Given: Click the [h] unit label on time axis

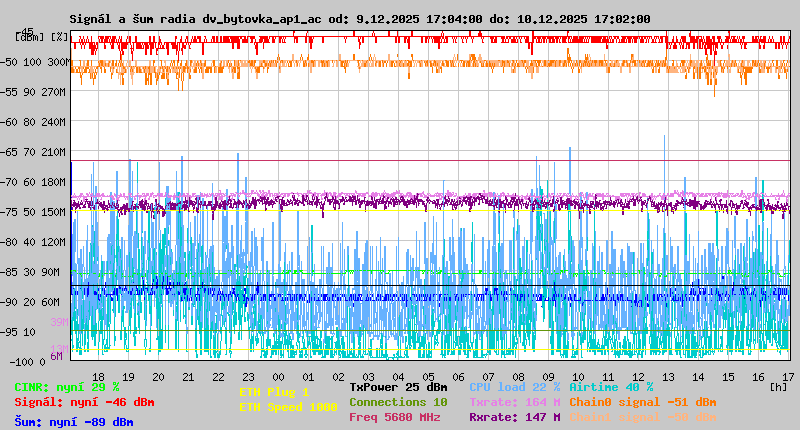Looking at the screenshot, I should coord(778,386).
